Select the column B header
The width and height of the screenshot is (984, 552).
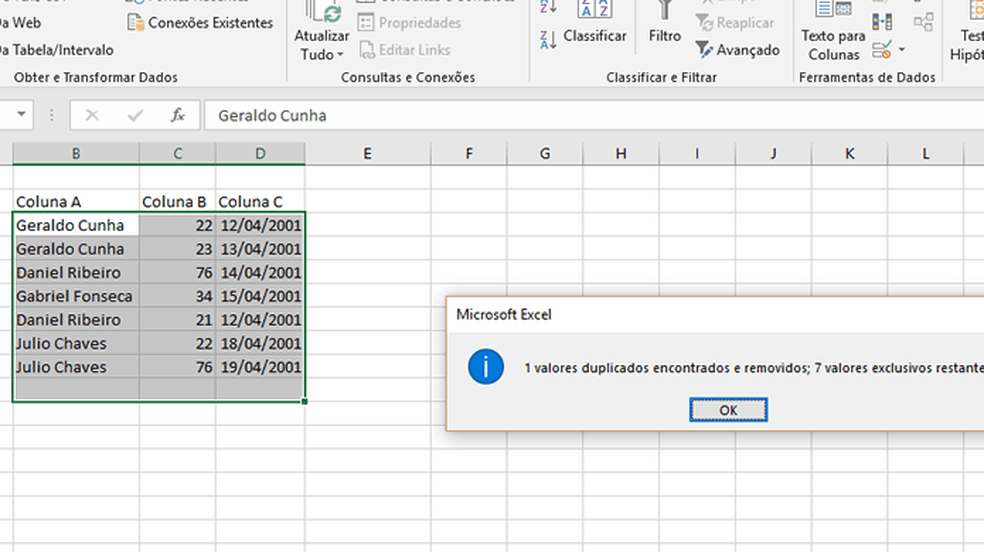point(76,153)
